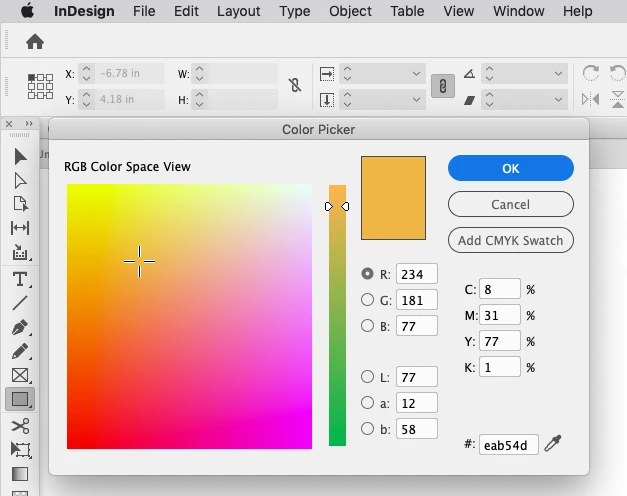Click the X position stepper

(86, 74)
